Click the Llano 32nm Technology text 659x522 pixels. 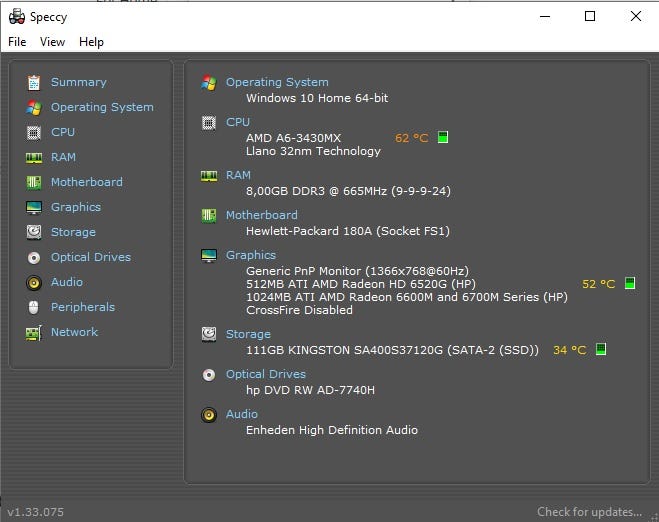[x=313, y=151]
